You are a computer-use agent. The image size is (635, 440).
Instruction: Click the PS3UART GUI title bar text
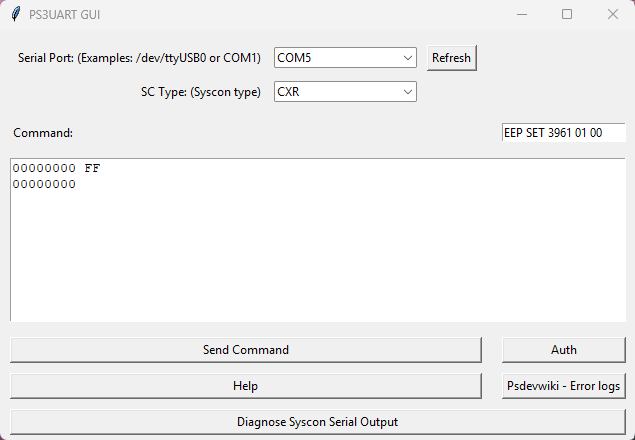(64, 15)
